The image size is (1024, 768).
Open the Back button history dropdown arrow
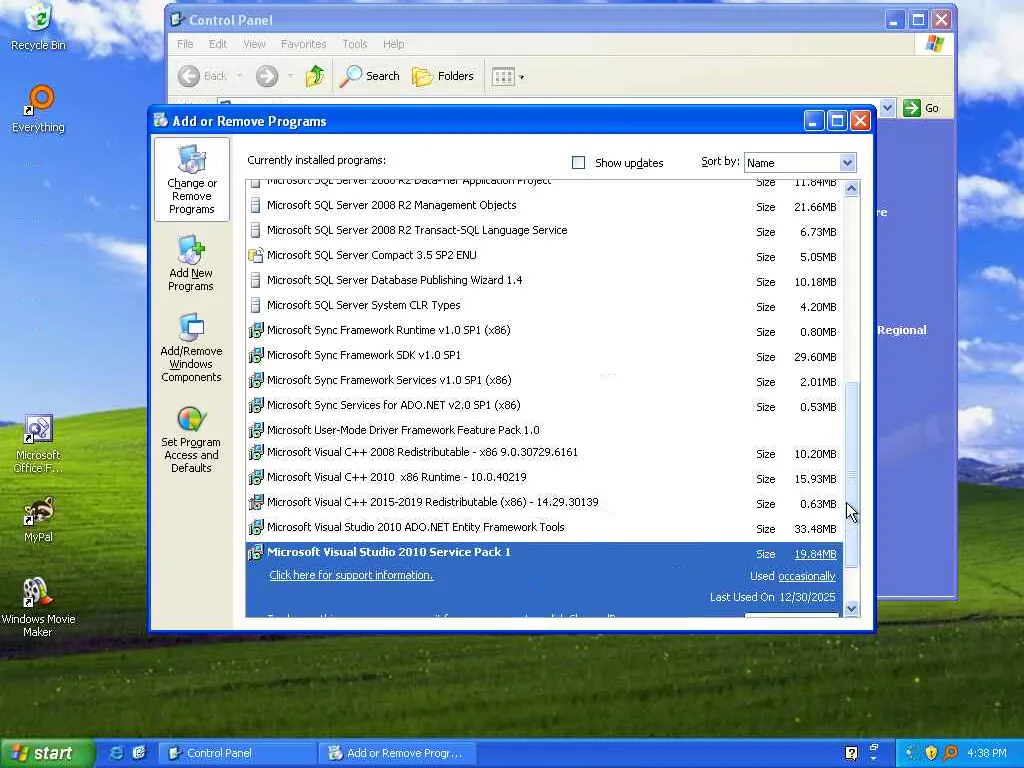tap(240, 76)
